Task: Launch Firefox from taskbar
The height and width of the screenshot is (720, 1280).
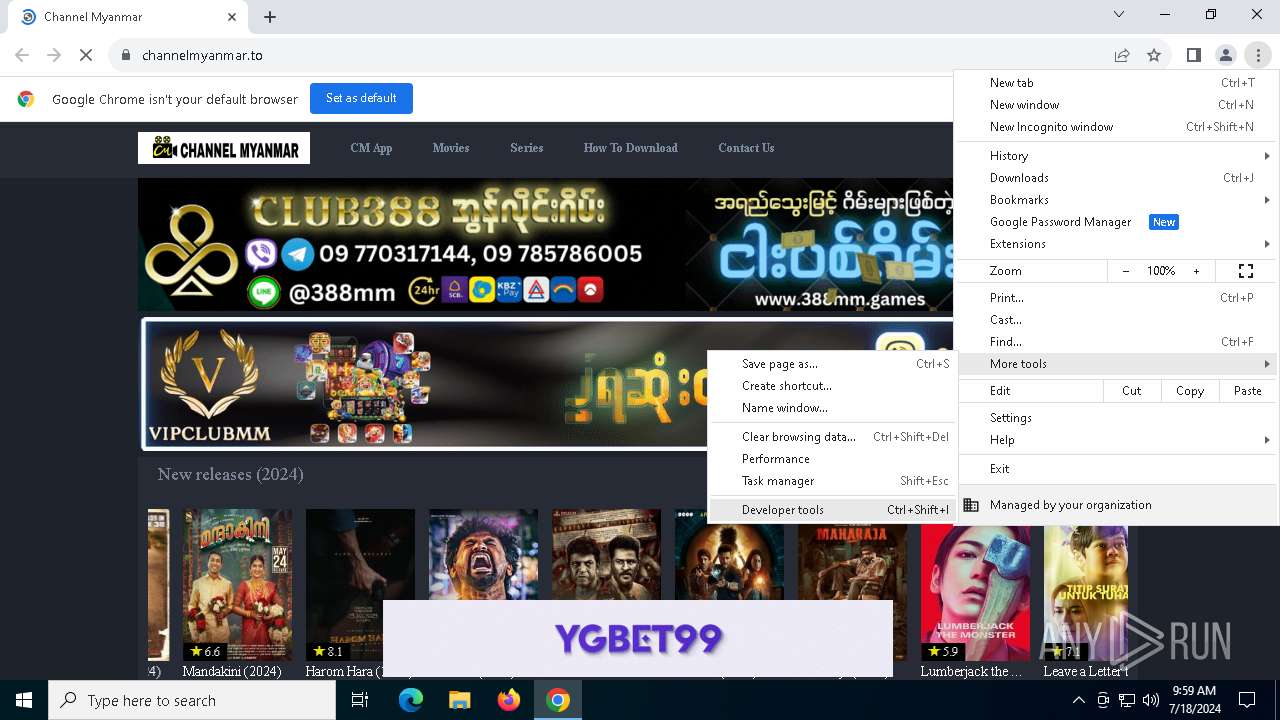Action: (509, 700)
